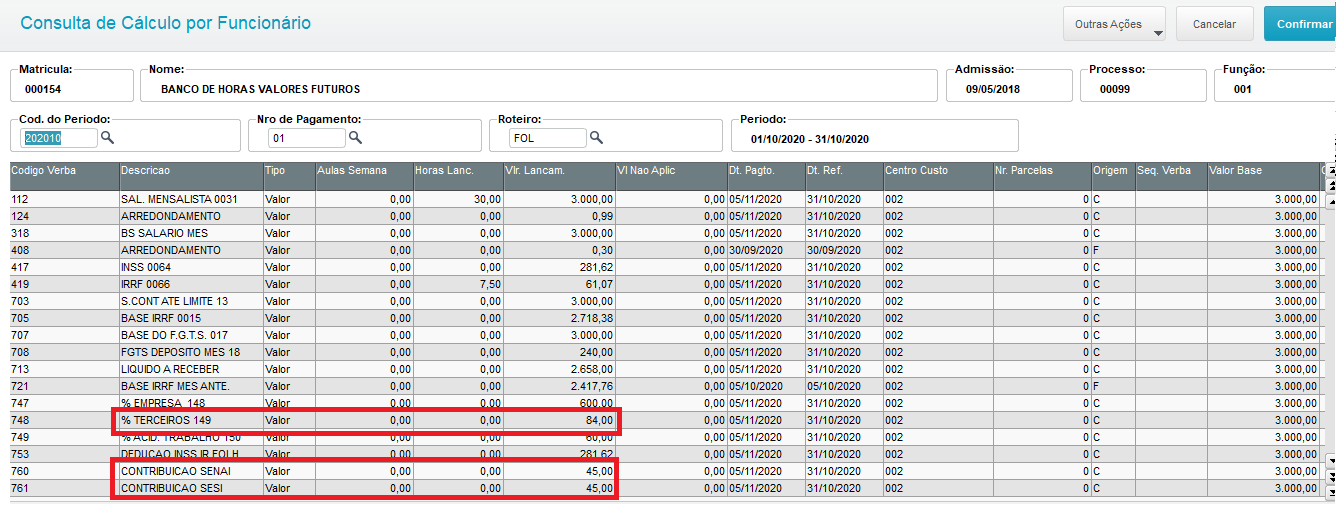Image resolution: width=1340 pixels, height=505 pixels.
Task: Click the 30/09/2020 payment date cell
Action: coord(766,250)
